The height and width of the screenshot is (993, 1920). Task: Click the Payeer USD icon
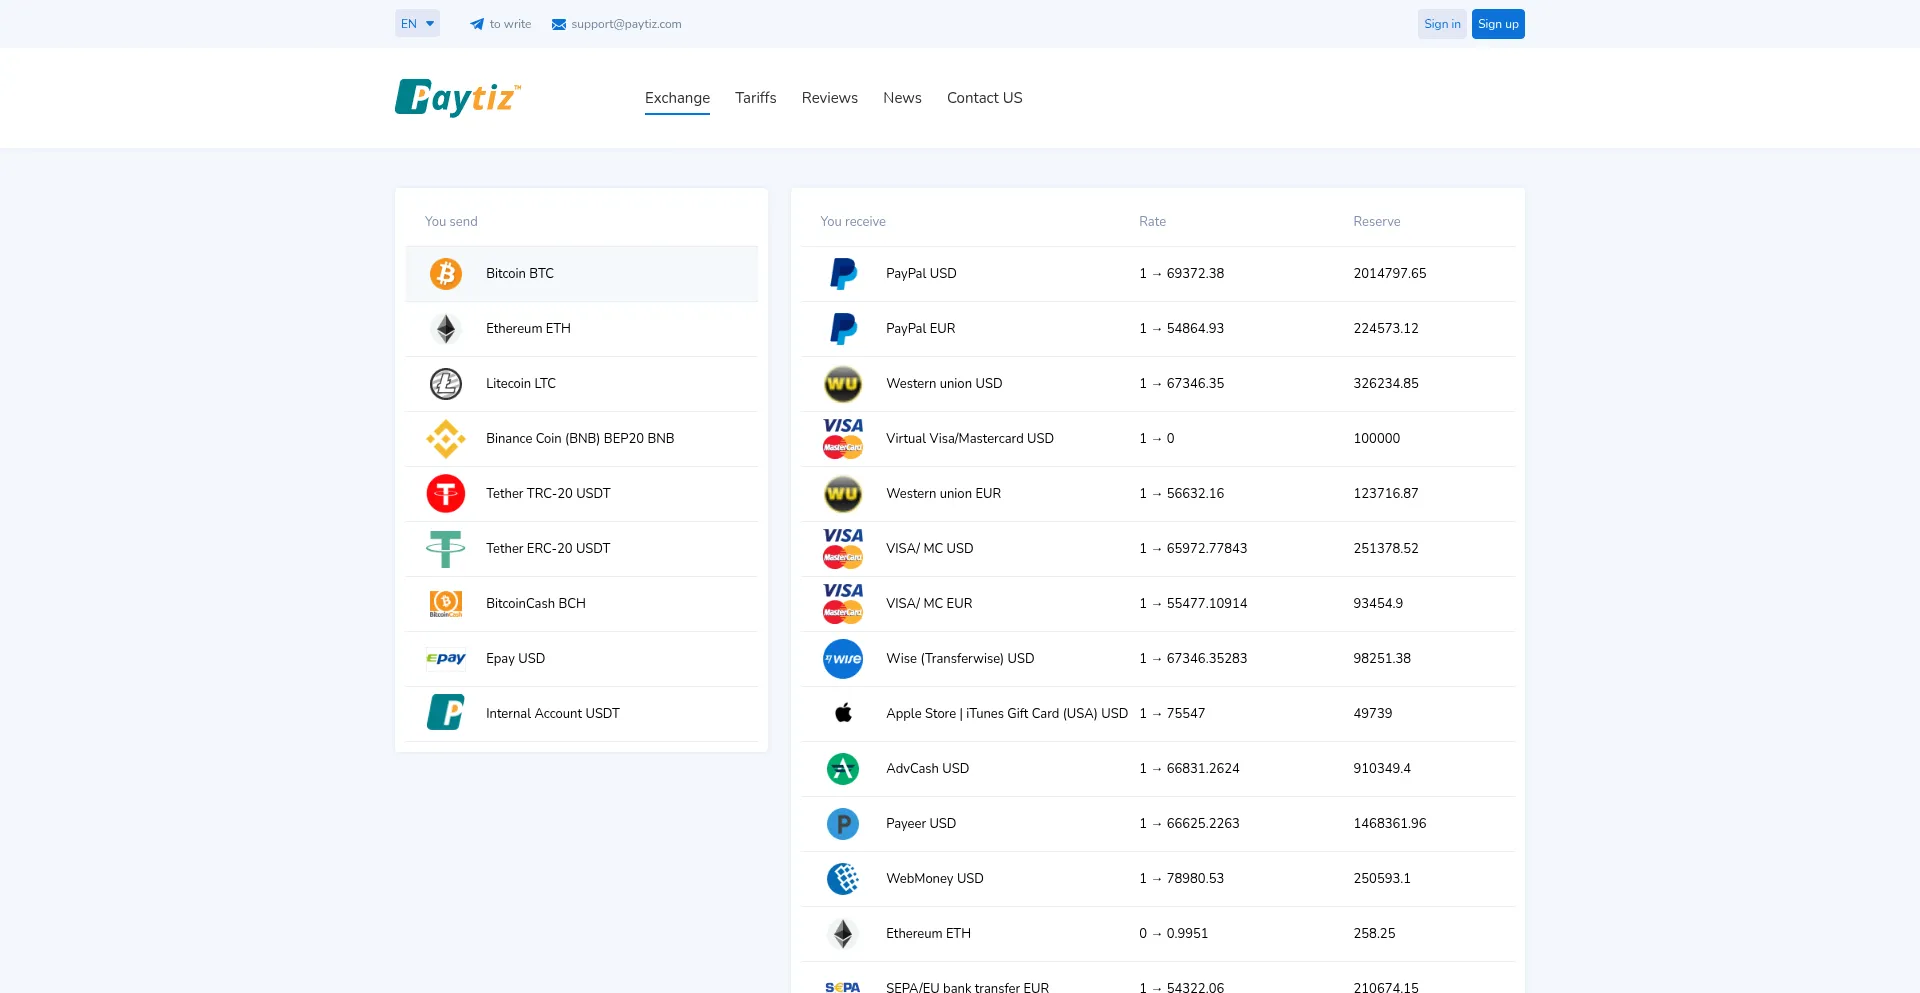point(843,824)
